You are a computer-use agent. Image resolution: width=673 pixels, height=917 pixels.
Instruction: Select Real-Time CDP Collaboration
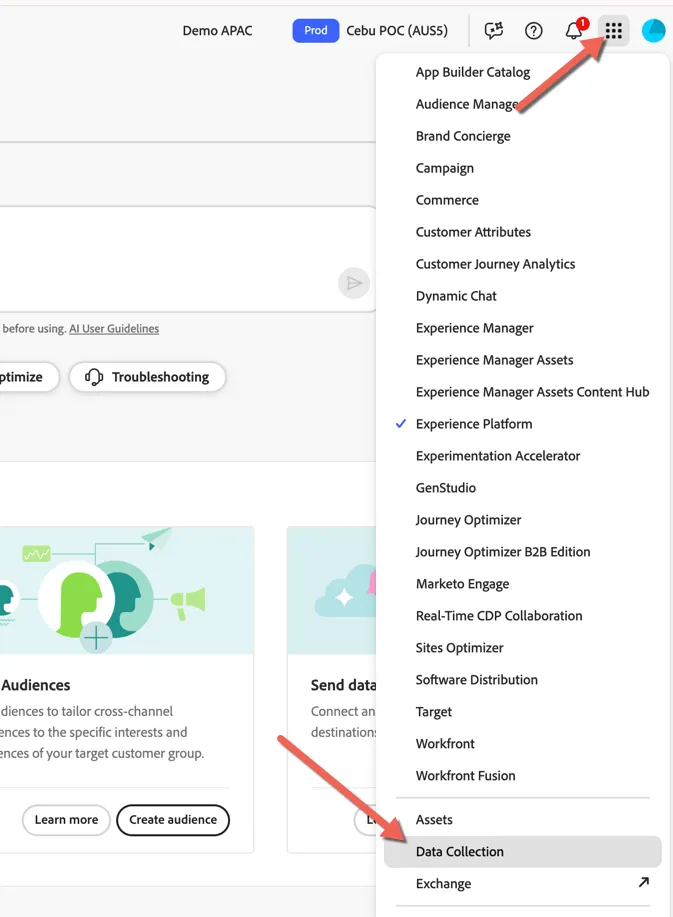pyautogui.click(x=499, y=616)
